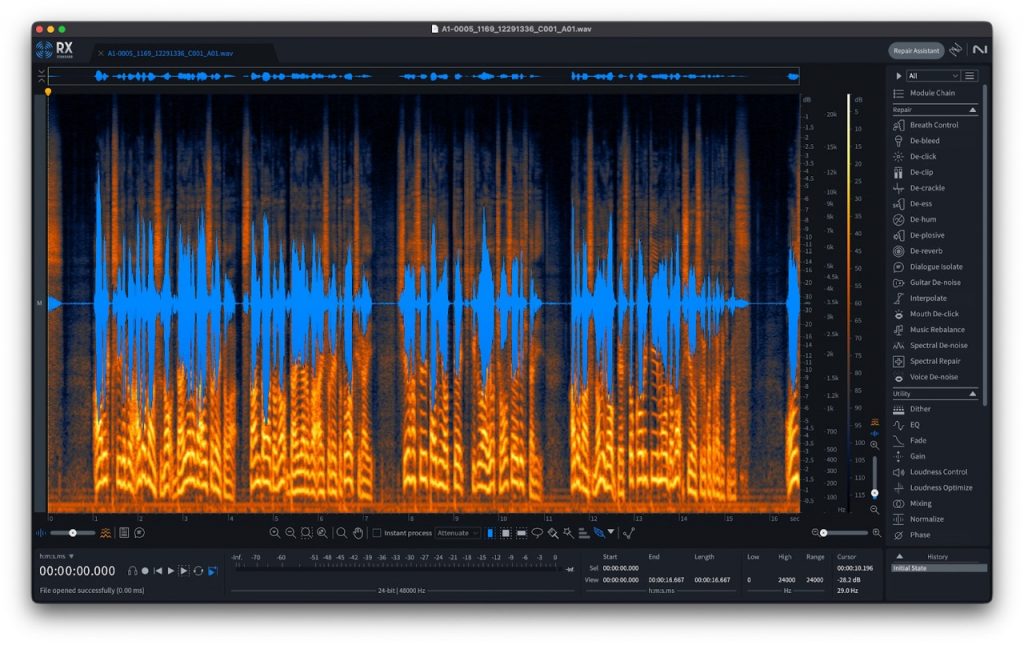
Task: Toggle the record button
Action: coord(145,571)
